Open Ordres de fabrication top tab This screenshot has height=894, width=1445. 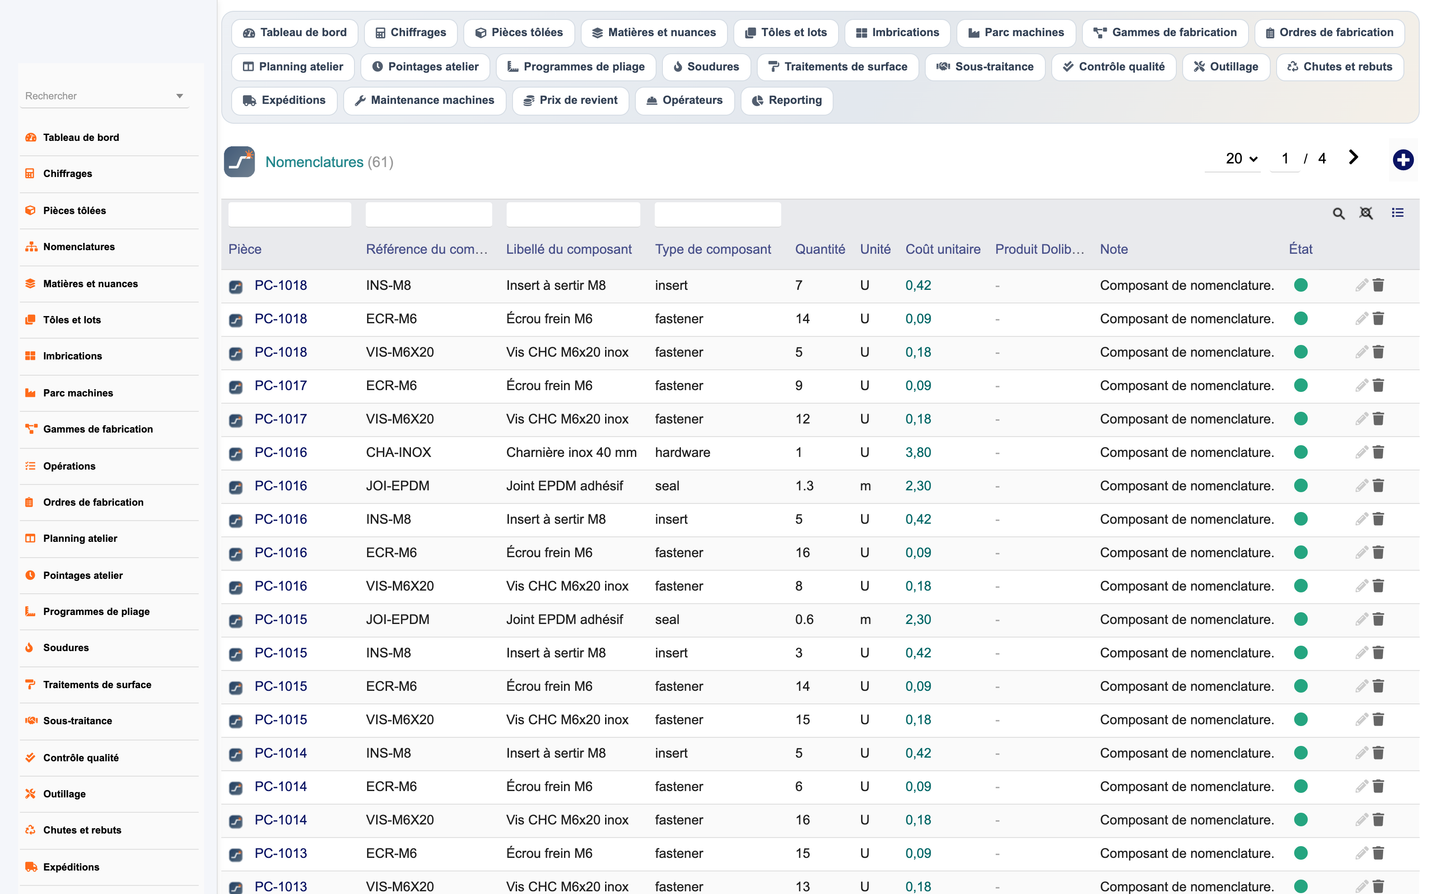(1329, 32)
